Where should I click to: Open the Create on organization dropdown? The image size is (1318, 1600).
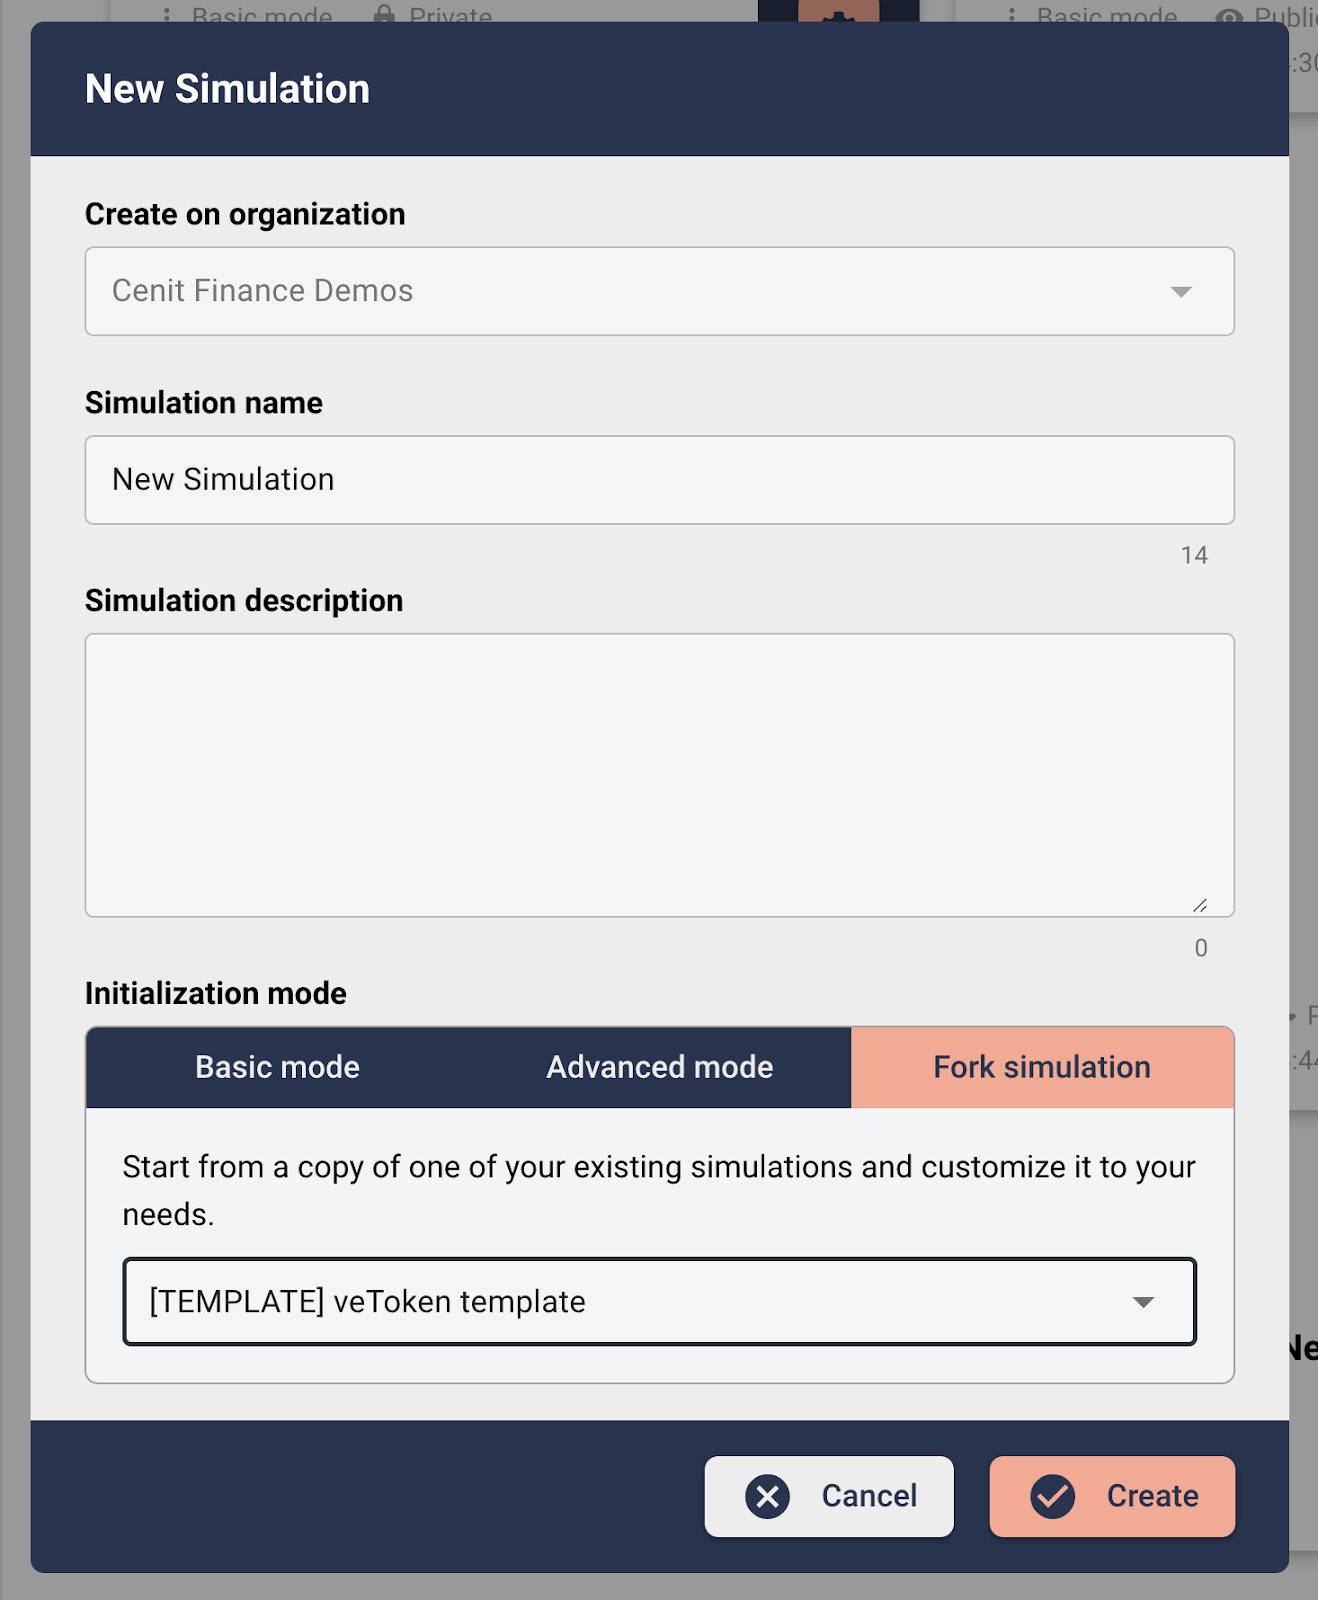[659, 291]
